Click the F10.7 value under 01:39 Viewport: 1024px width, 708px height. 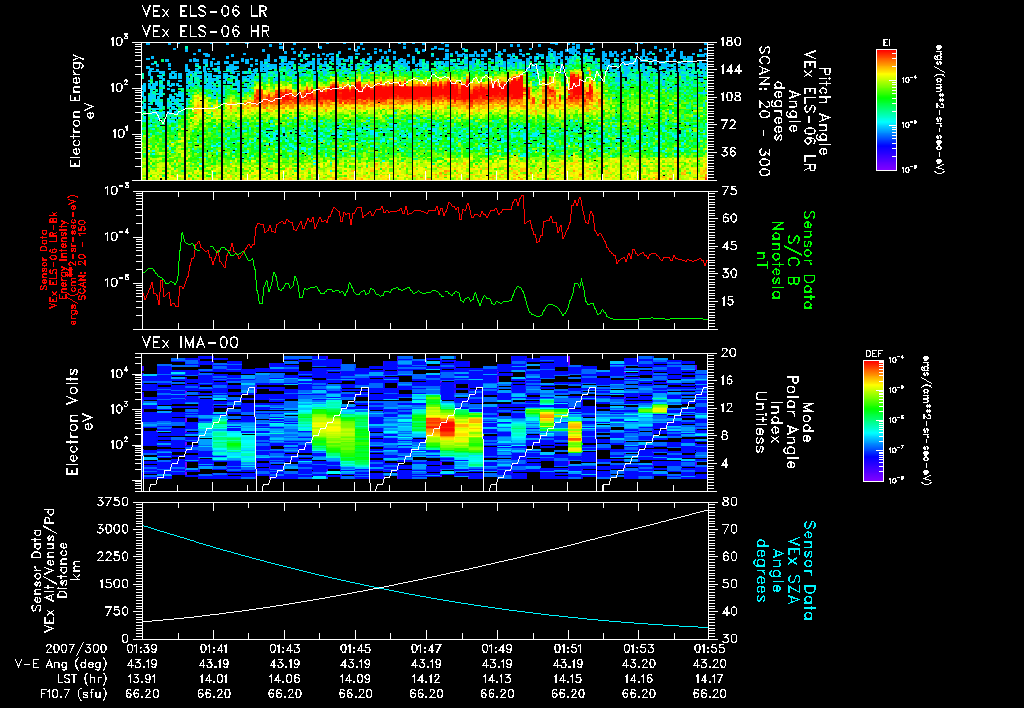pos(142,694)
